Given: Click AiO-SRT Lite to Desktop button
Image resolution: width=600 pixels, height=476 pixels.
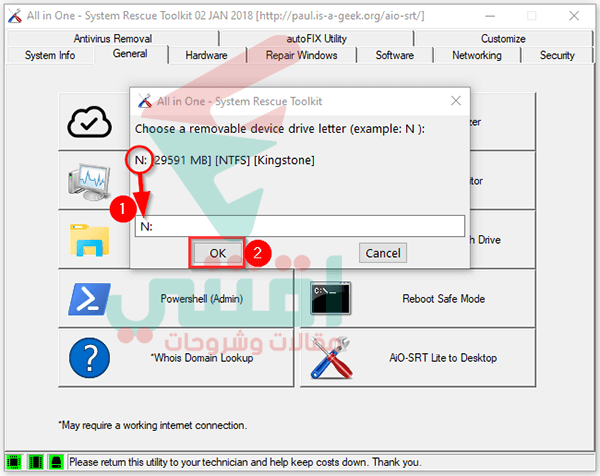Looking at the screenshot, I should 418,358.
